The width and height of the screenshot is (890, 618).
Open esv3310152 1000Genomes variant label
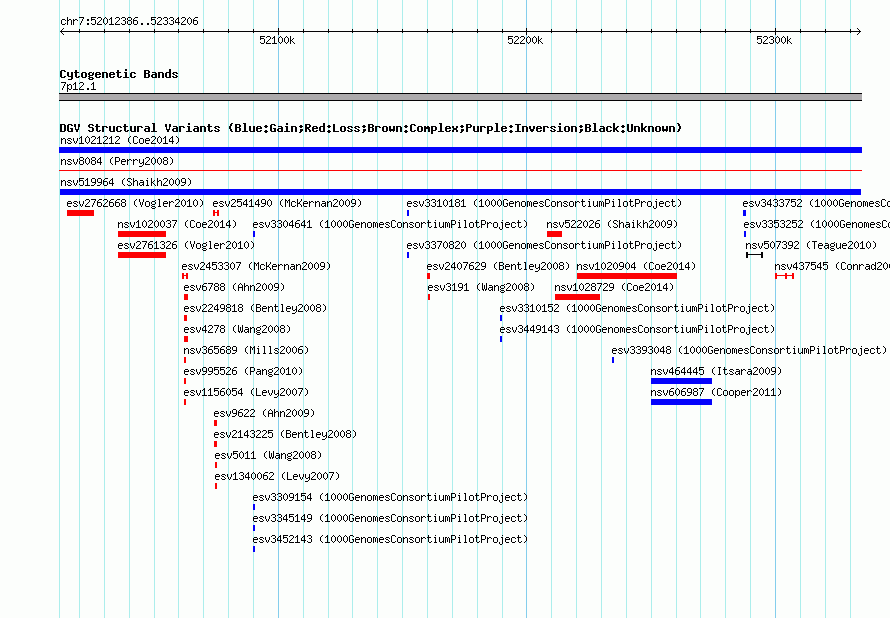point(637,308)
